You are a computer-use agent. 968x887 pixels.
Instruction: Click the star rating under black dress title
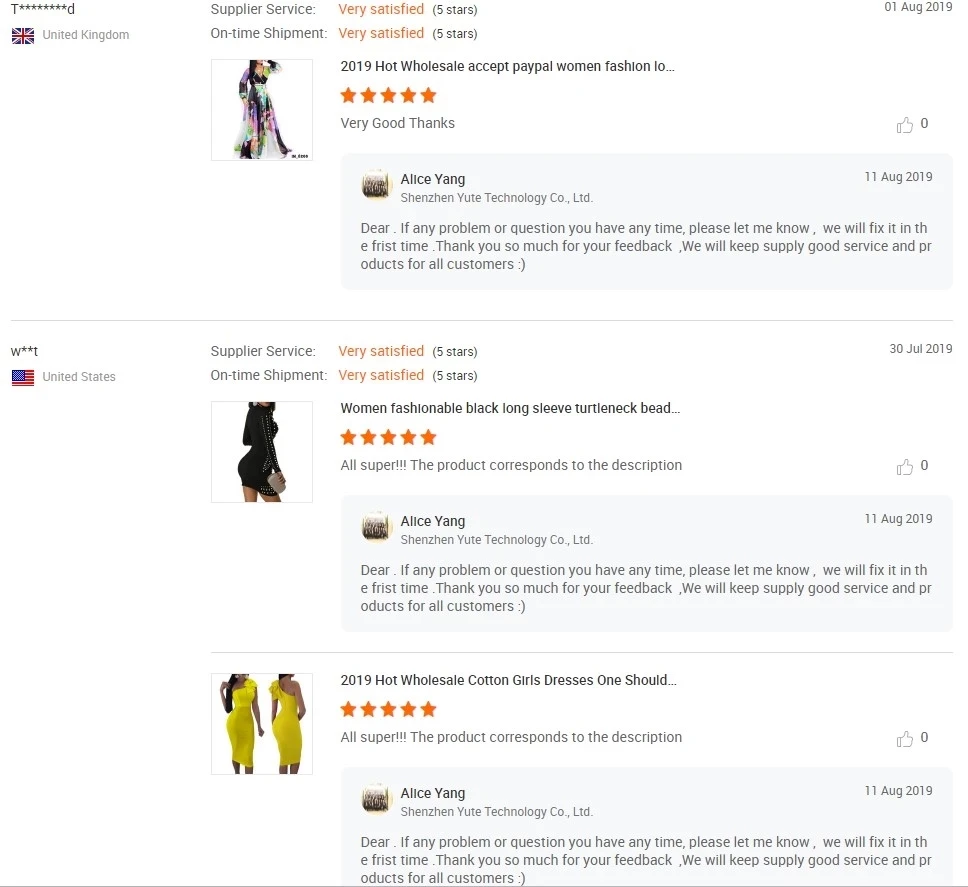388,438
